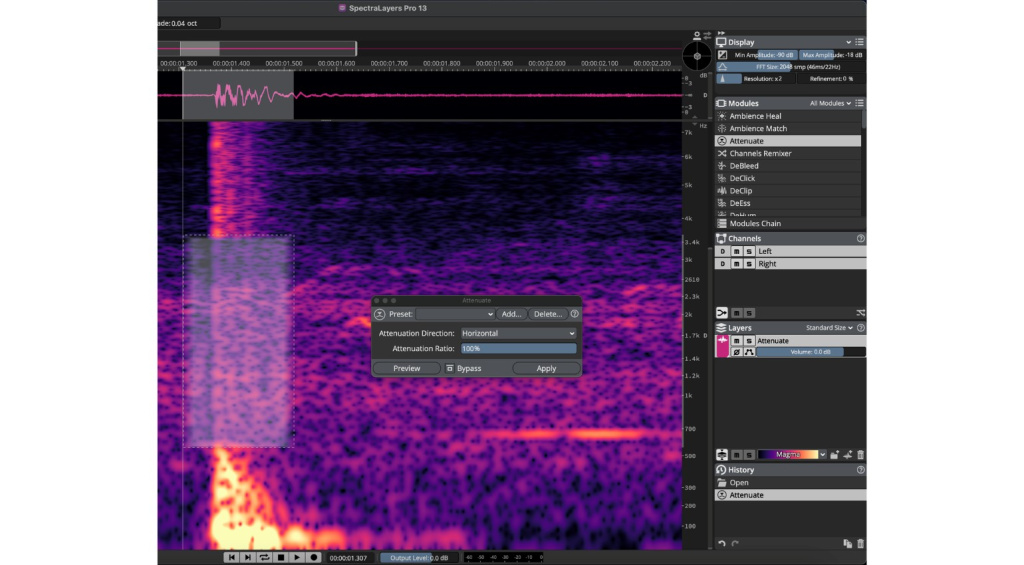The image size is (1024, 565).
Task: Select the DeClick module
Action: tap(788, 178)
